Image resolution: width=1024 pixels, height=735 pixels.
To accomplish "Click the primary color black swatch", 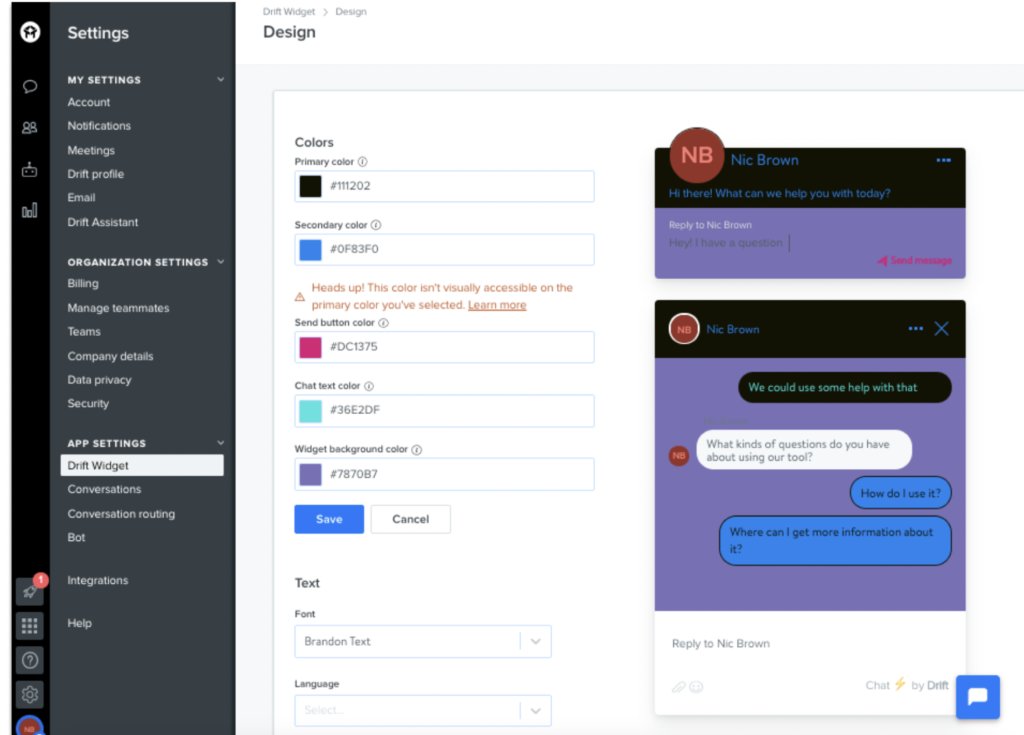I will coord(310,186).
